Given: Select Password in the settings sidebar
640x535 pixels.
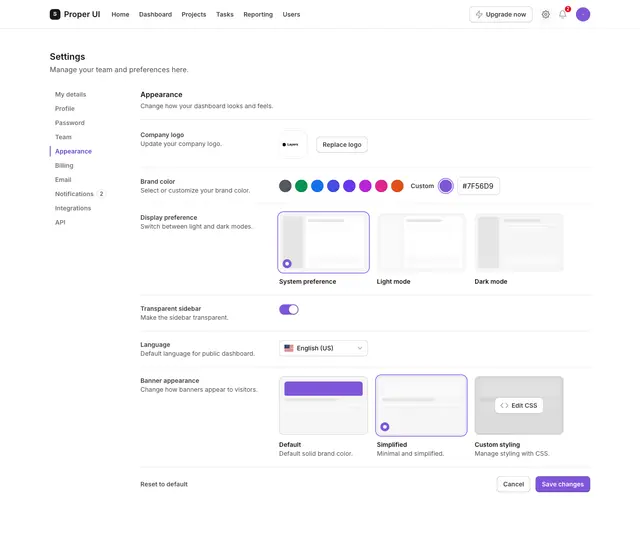Looking at the screenshot, I should 70,123.
